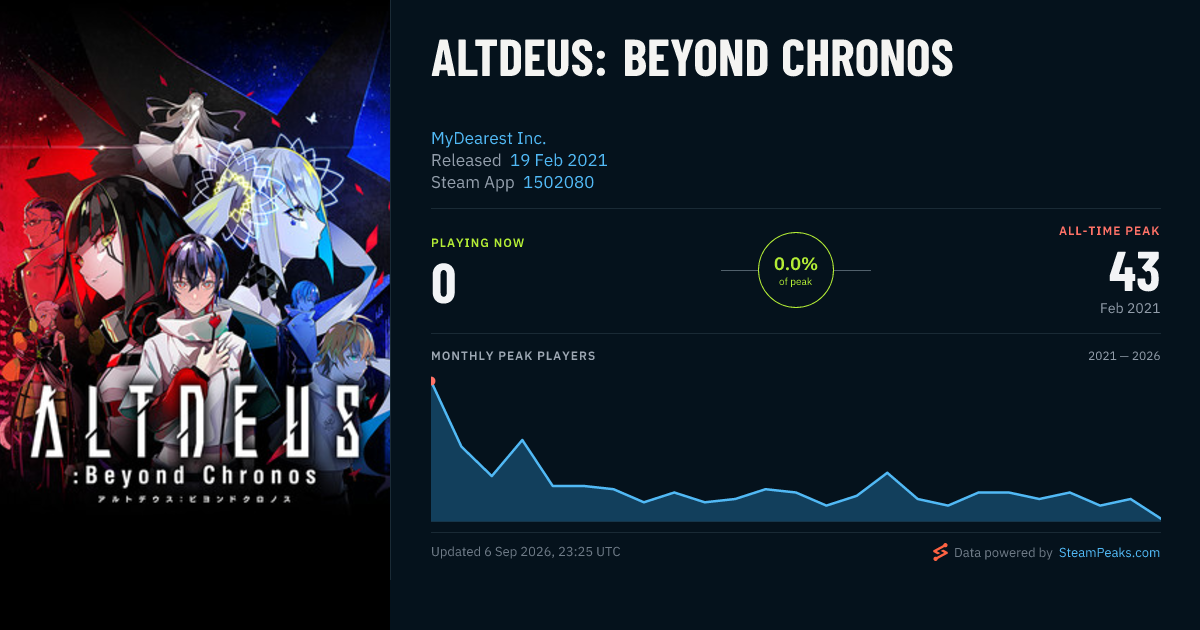The width and height of the screenshot is (1200, 630).
Task: Click the 2021 — 2026 range label
Action: [x=1124, y=356]
